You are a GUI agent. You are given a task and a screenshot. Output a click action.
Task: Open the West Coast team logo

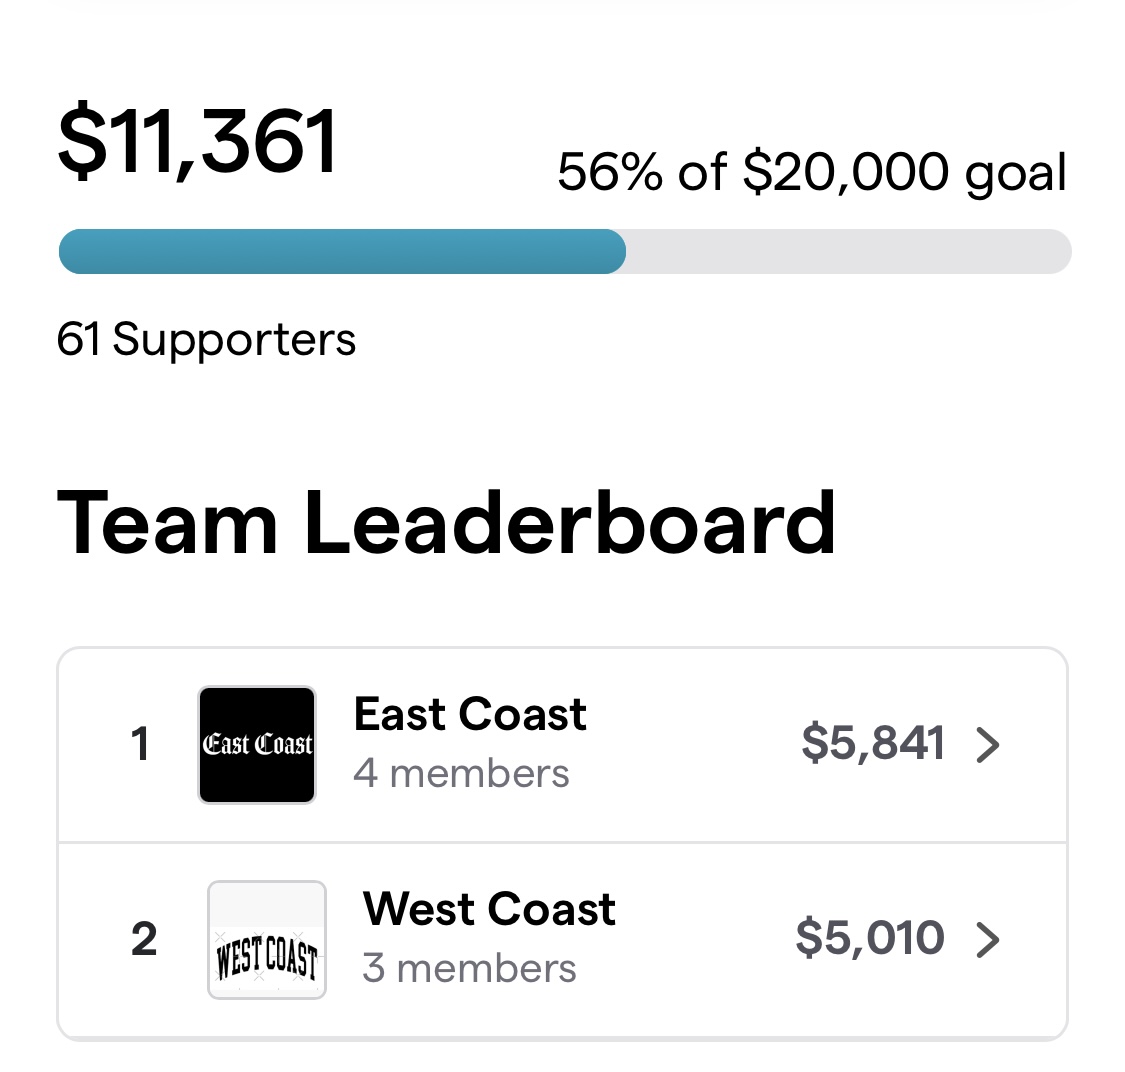click(267, 940)
